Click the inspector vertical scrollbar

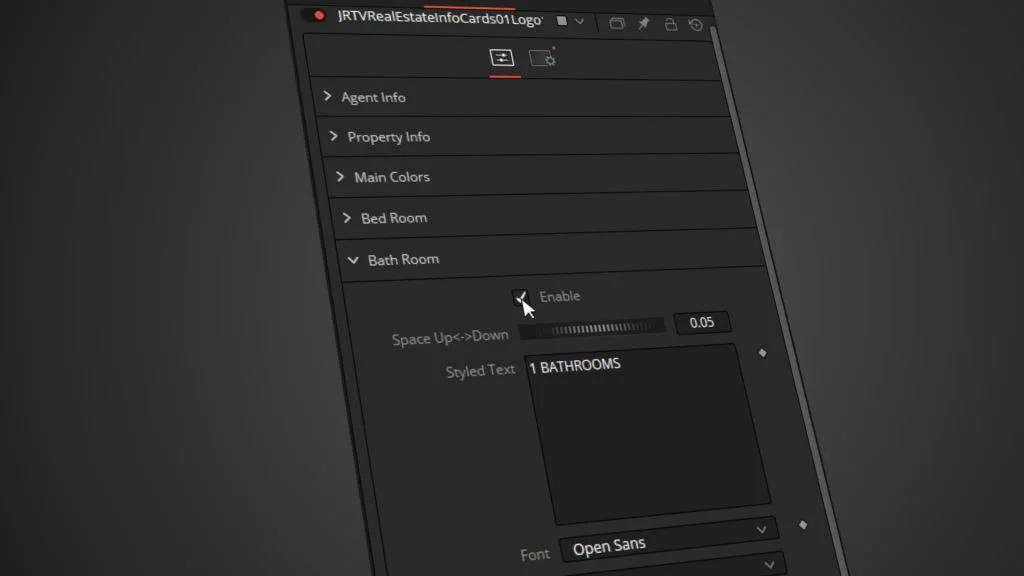pyautogui.click(x=777, y=300)
